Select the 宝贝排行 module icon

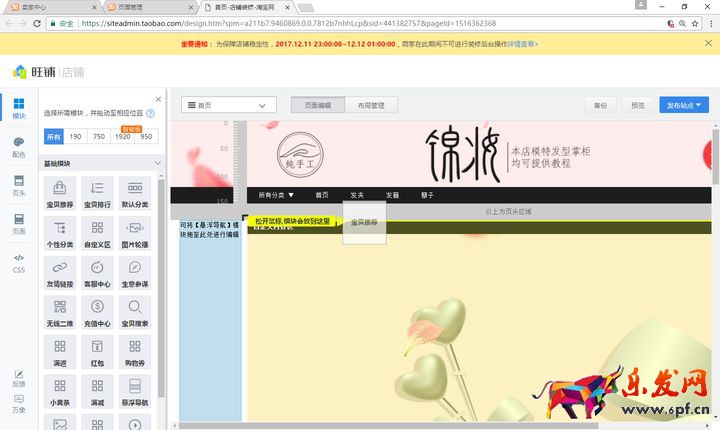pyautogui.click(x=97, y=193)
